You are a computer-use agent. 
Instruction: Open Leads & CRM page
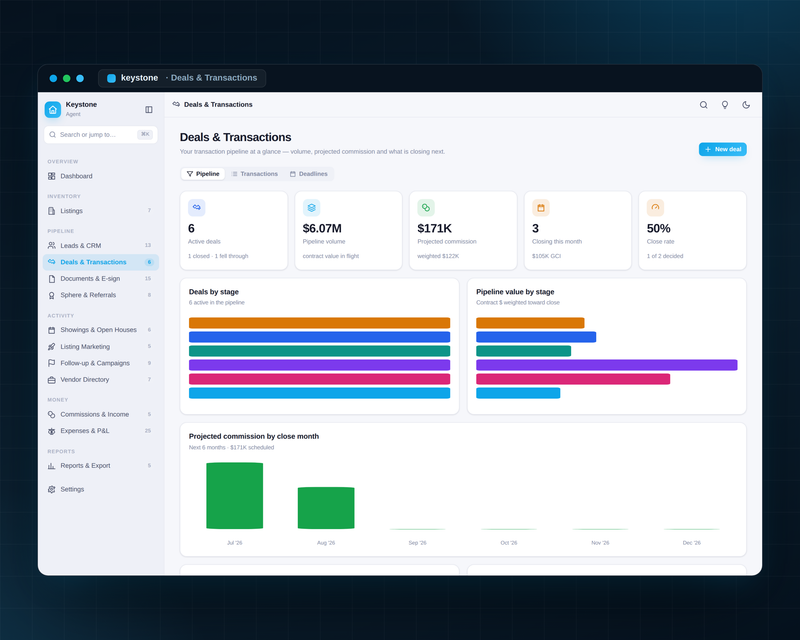click(101, 245)
